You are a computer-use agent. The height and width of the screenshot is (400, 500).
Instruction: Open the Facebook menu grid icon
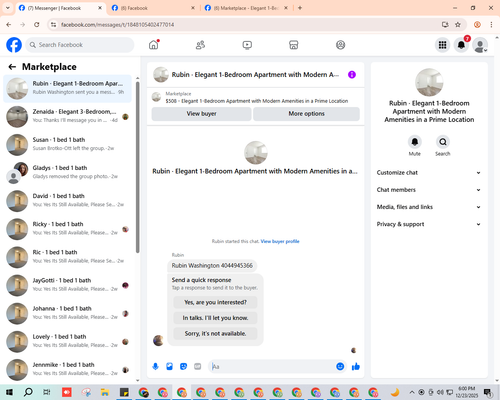pyautogui.click(x=442, y=45)
